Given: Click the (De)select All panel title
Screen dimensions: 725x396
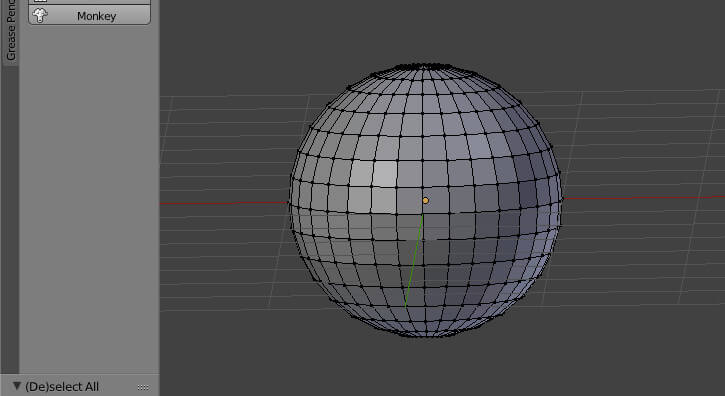Looking at the screenshot, I should (62, 387).
